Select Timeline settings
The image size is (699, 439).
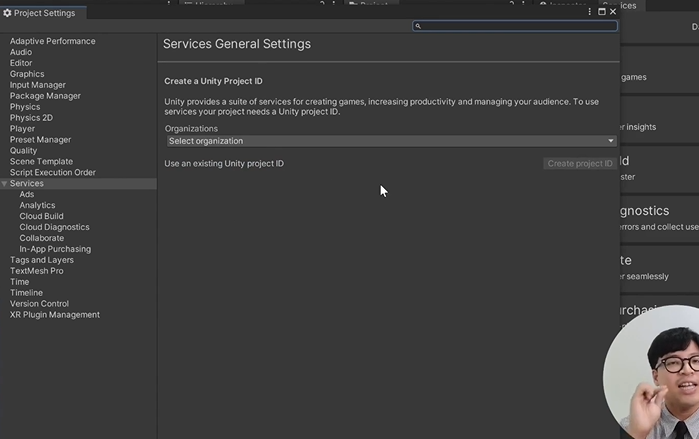coord(26,293)
